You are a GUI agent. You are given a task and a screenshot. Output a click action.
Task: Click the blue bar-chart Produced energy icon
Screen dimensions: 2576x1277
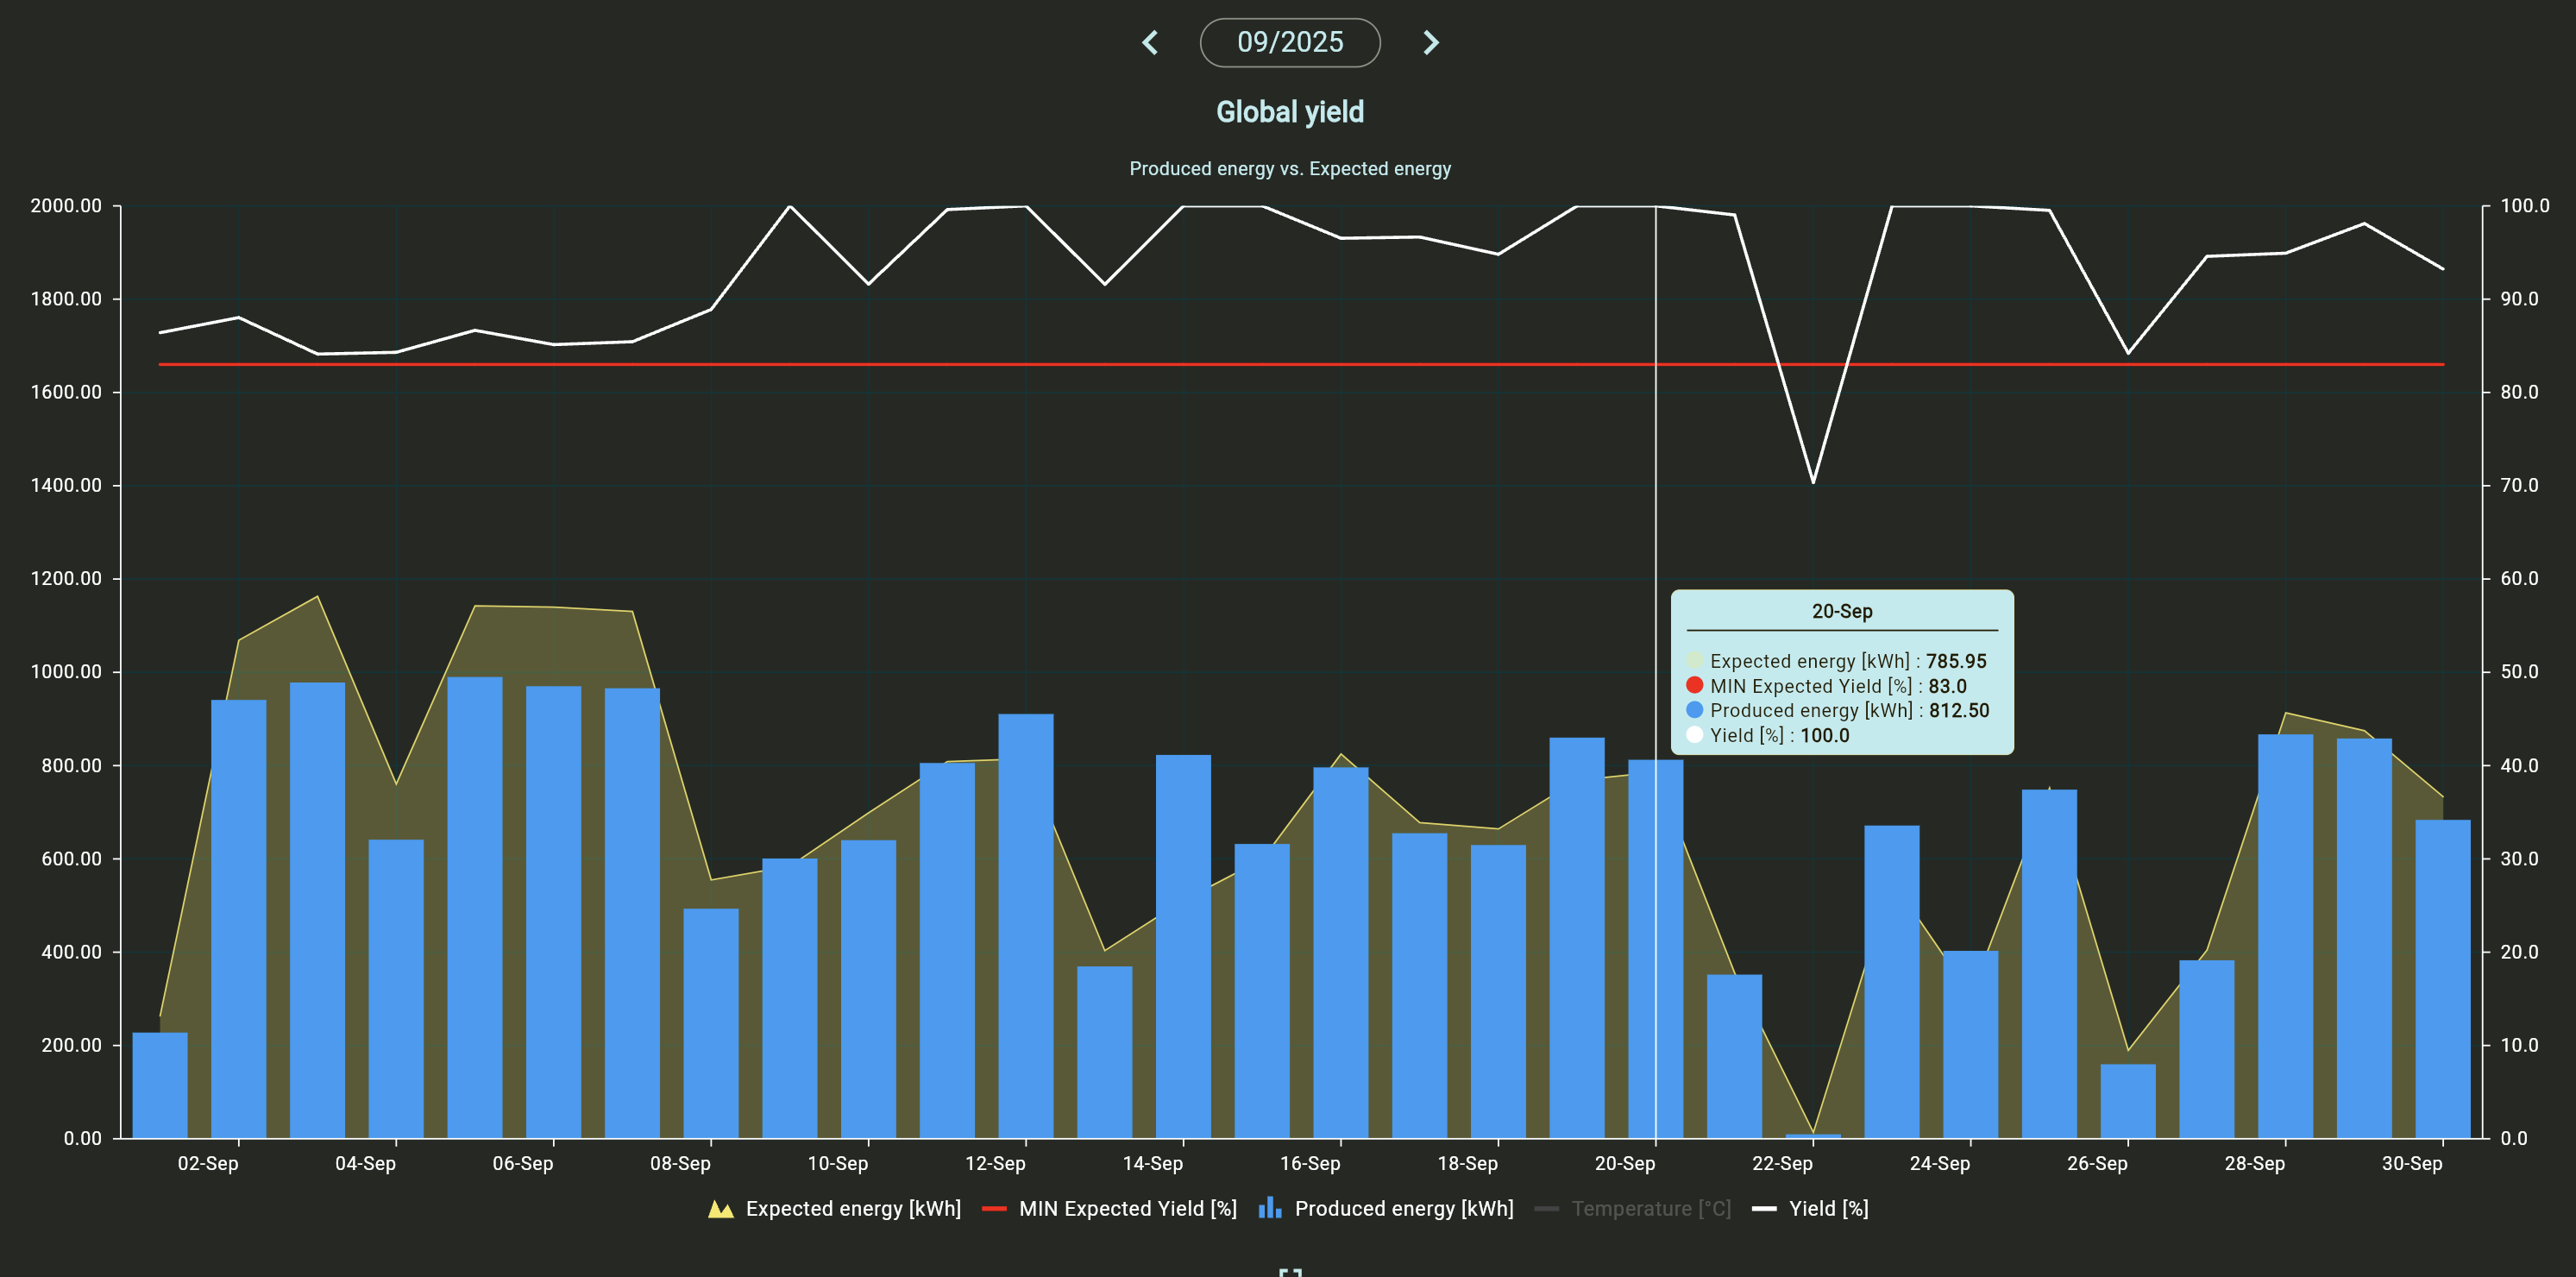click(1270, 1208)
